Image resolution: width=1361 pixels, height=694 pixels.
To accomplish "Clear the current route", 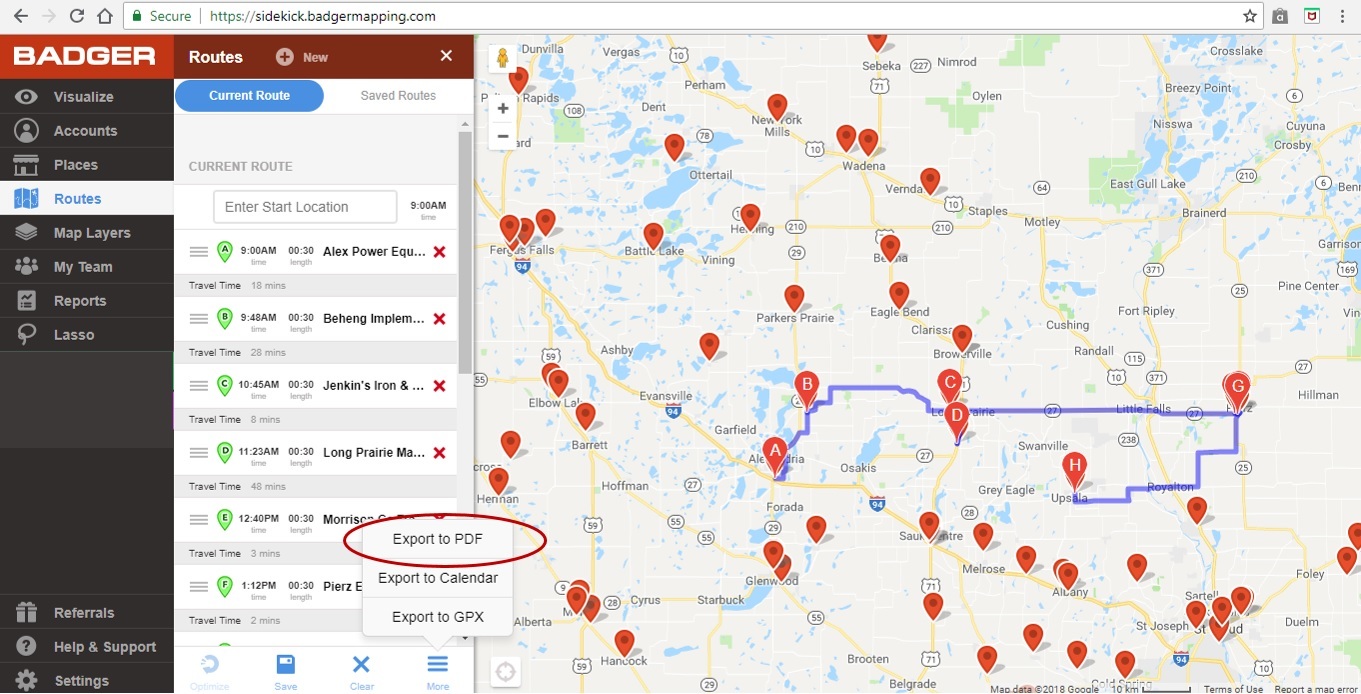I will coord(362,671).
